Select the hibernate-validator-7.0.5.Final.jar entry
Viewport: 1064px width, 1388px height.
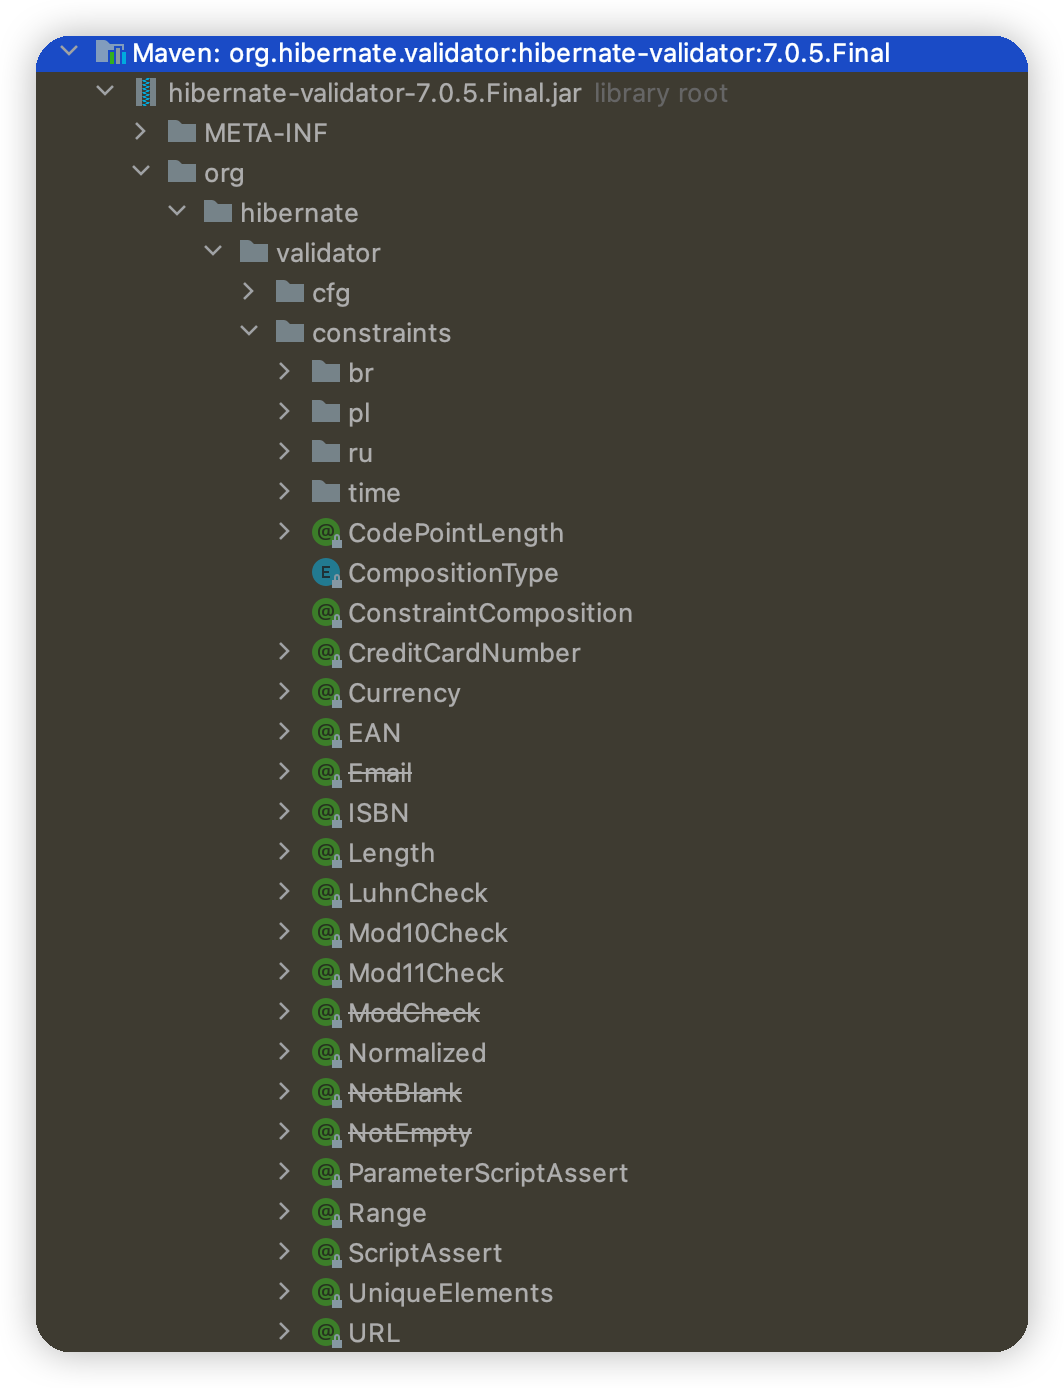point(374,93)
